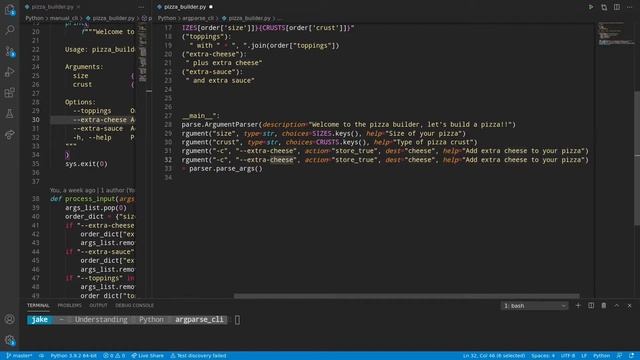
Task: Click Ln 32, Col 46 cursor position
Action: (x=494, y=356)
